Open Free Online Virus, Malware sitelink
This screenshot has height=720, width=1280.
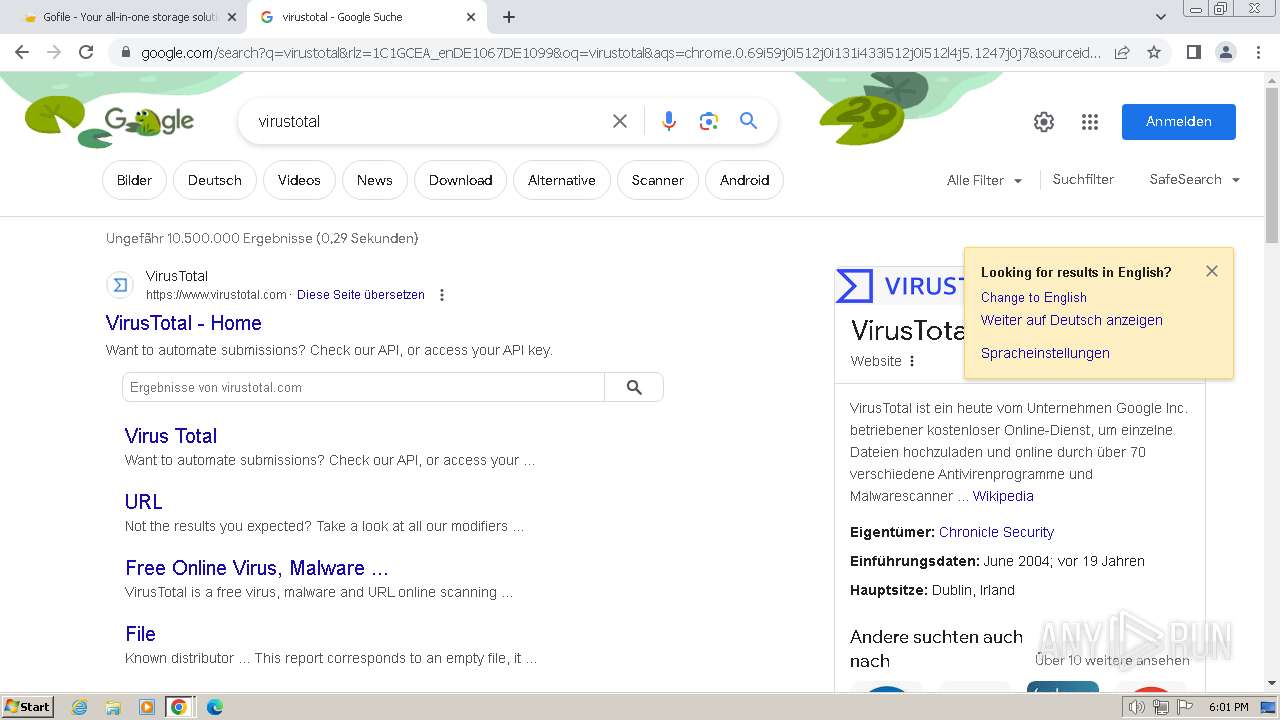click(257, 568)
